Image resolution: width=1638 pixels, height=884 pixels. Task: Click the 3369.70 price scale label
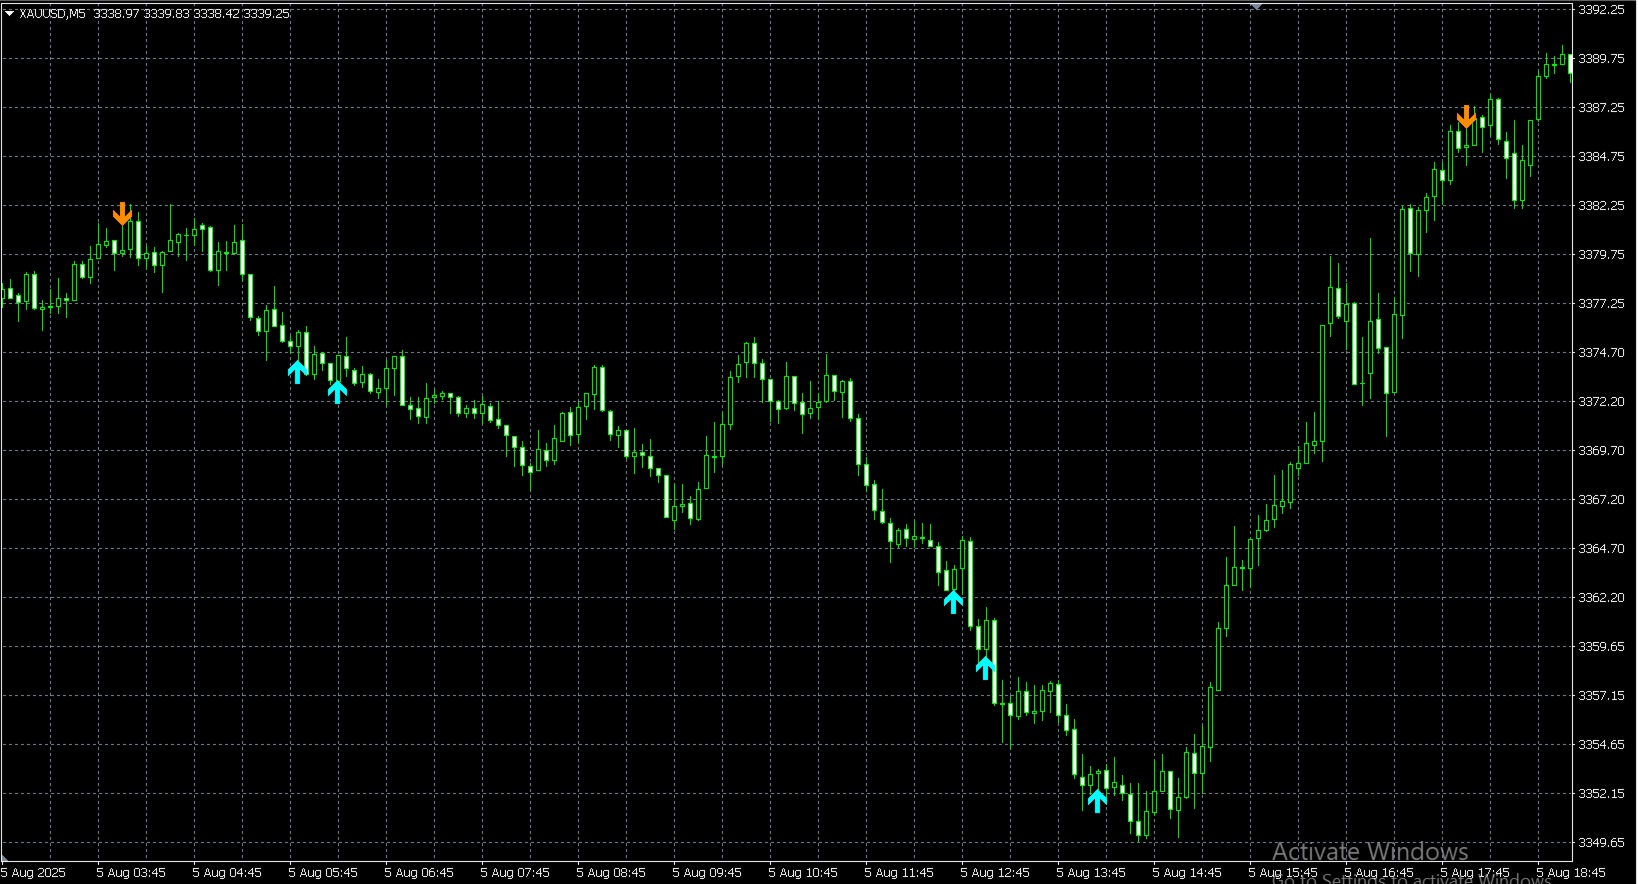[x=1601, y=451]
